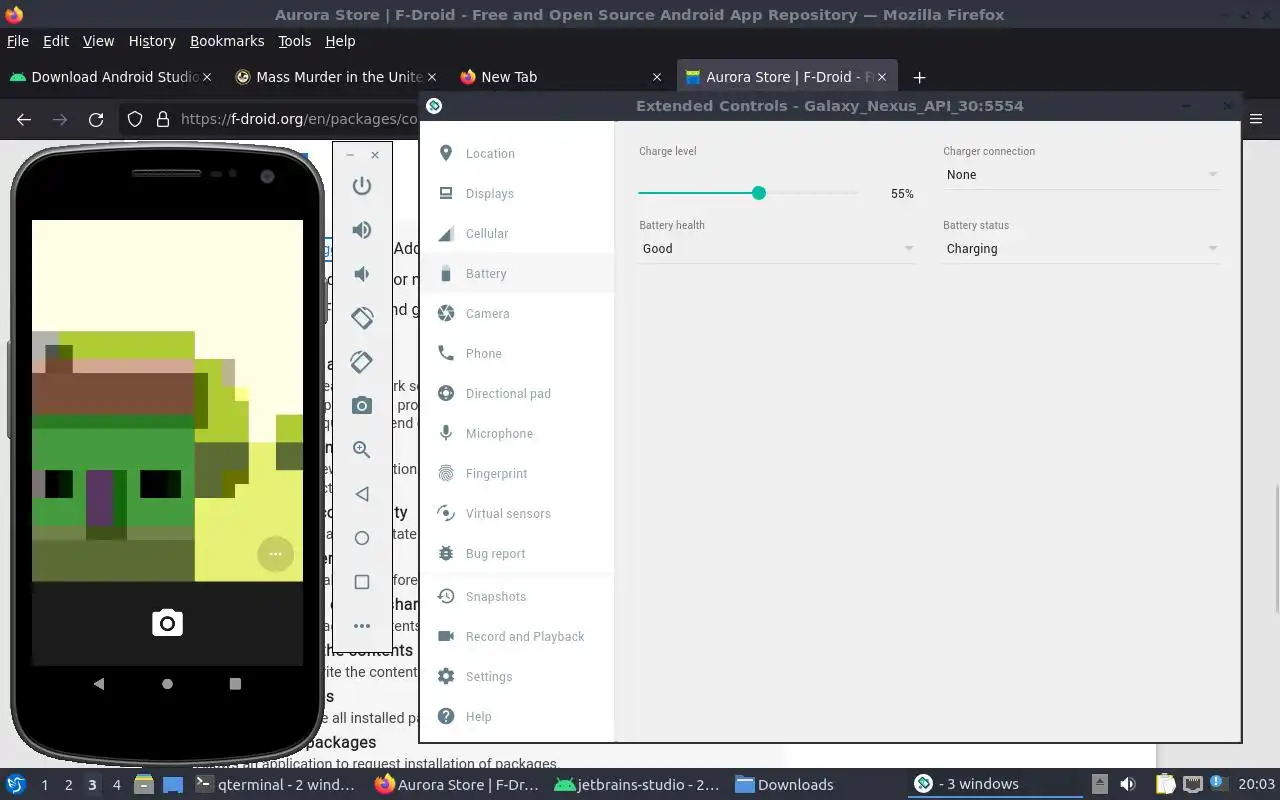Activate the emulator zoom magnifier icon

coord(362,450)
